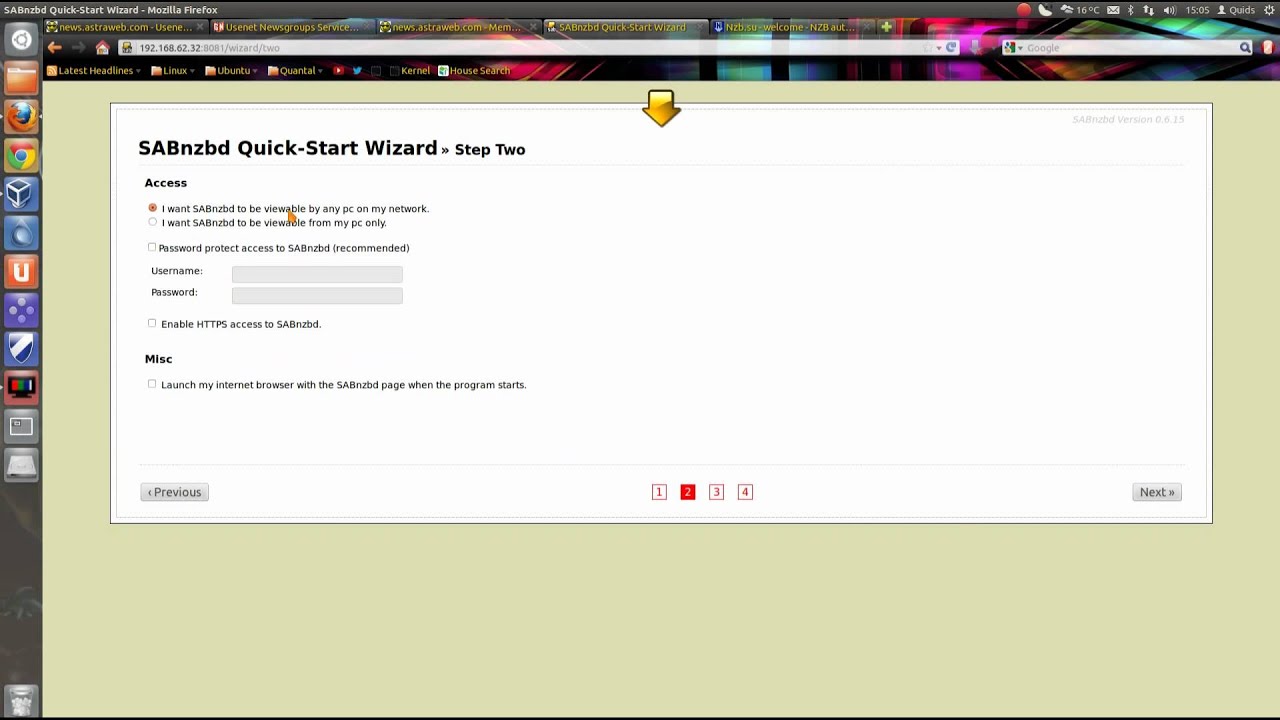Open the sound volume indicator
Screen dimensions: 1280x720
pos(1169,10)
